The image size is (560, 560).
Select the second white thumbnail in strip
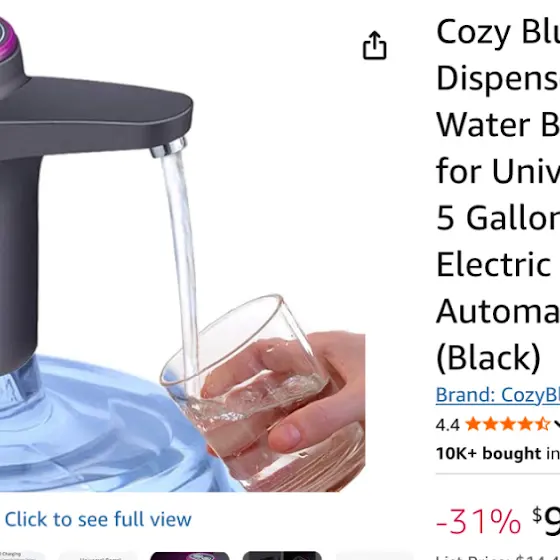tap(98, 556)
